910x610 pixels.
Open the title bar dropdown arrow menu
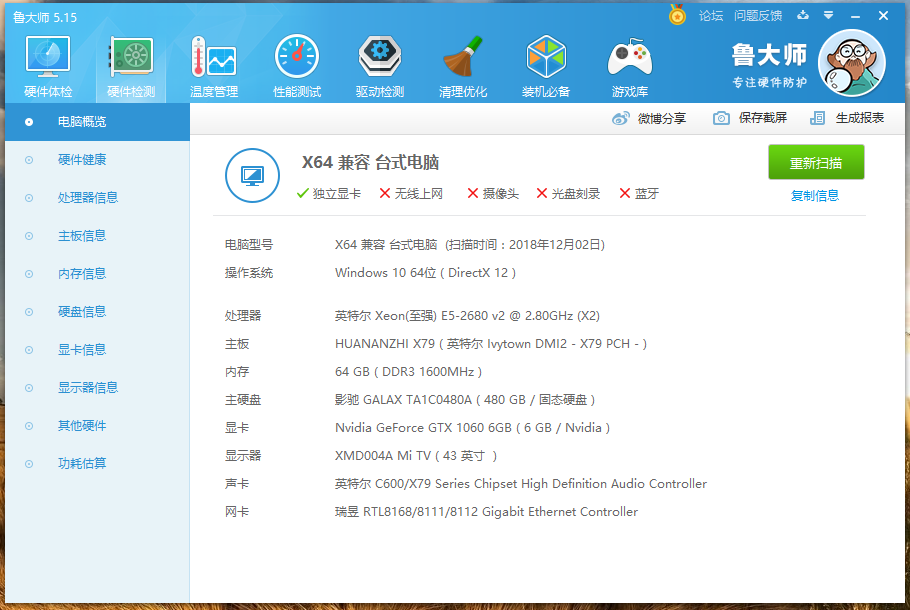[826, 15]
